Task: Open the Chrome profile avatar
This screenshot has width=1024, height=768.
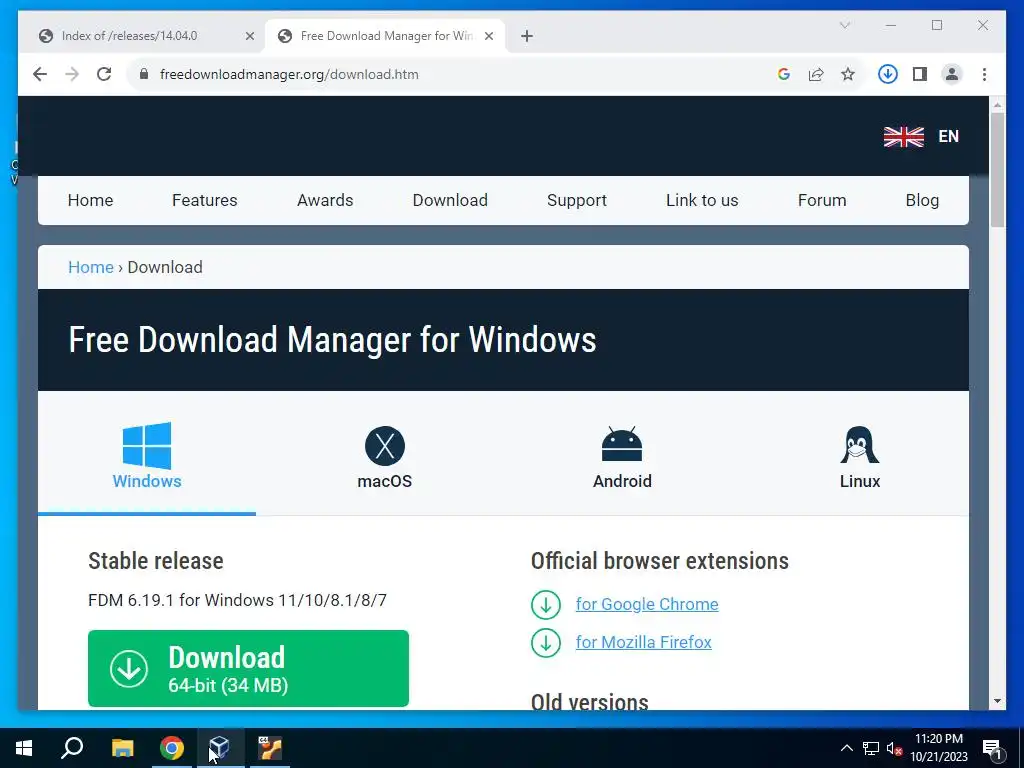Action: 952,74
